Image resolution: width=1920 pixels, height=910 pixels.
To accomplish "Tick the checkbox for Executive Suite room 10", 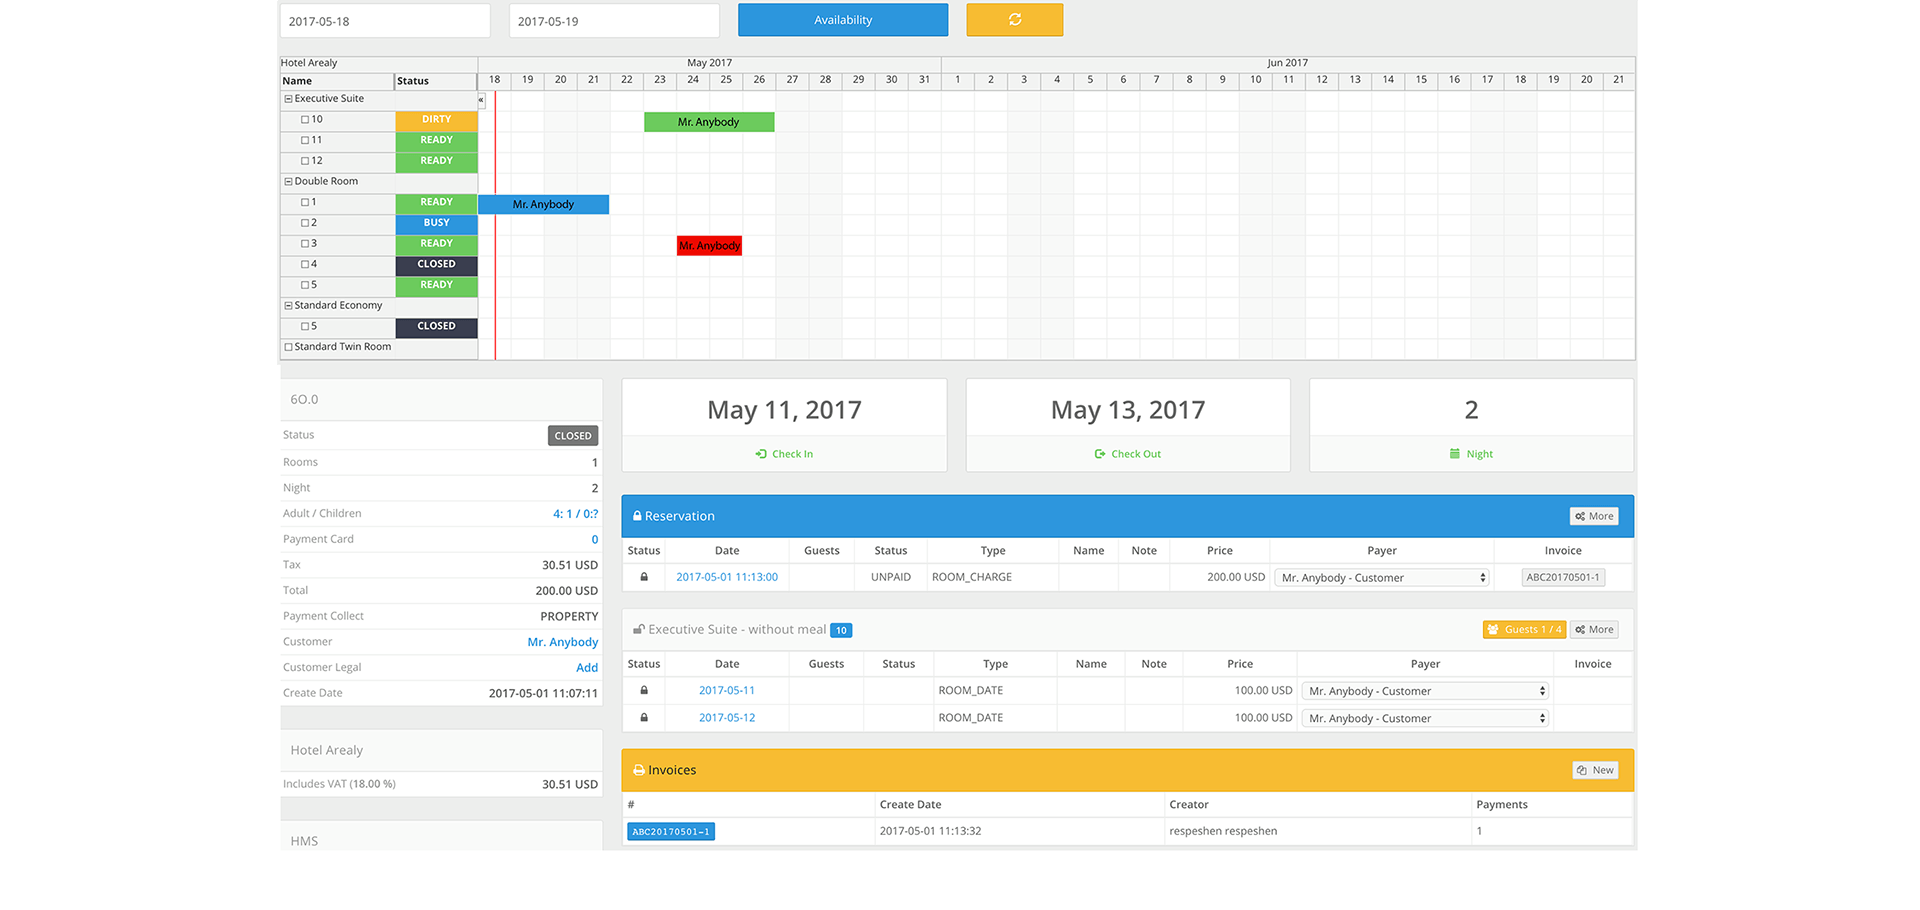I will [x=305, y=120].
